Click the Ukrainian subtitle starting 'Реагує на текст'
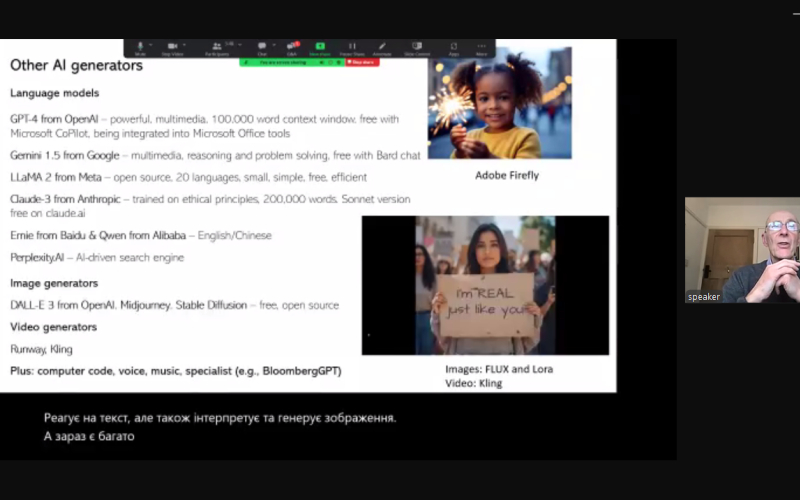Screen dimensions: 800x500 point(220,418)
